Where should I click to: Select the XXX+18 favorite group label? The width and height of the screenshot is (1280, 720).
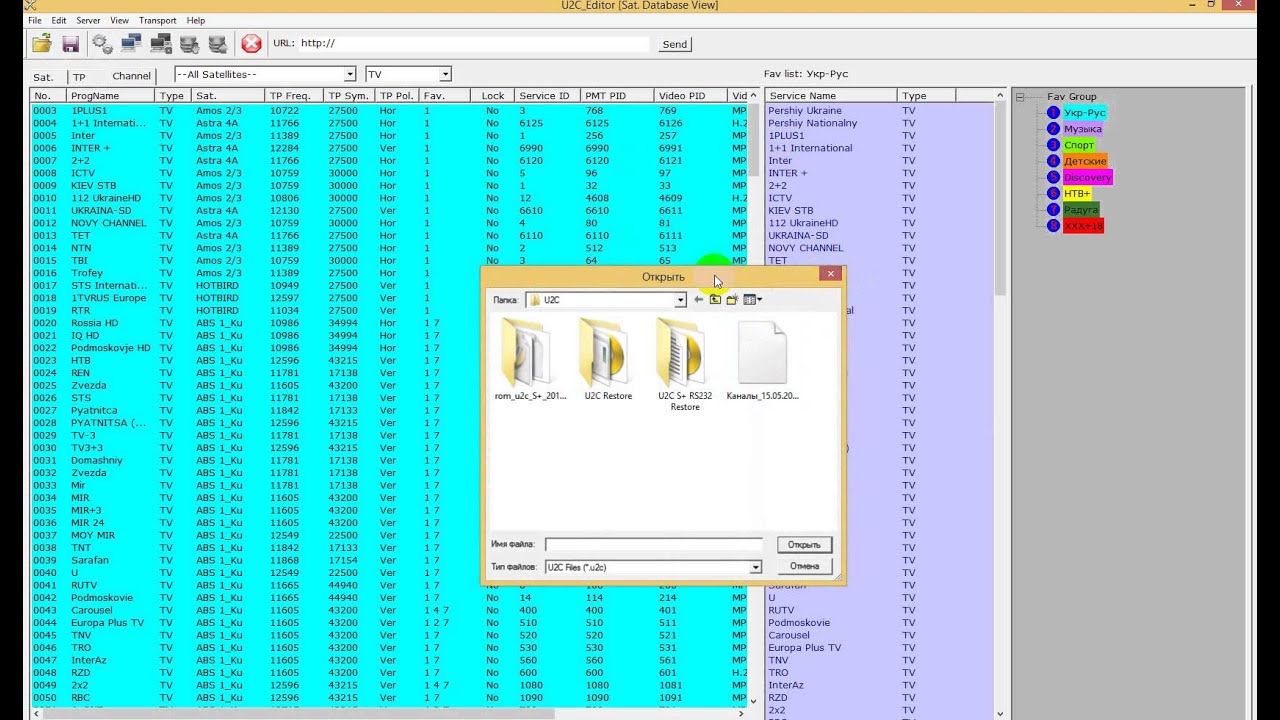(x=1083, y=226)
